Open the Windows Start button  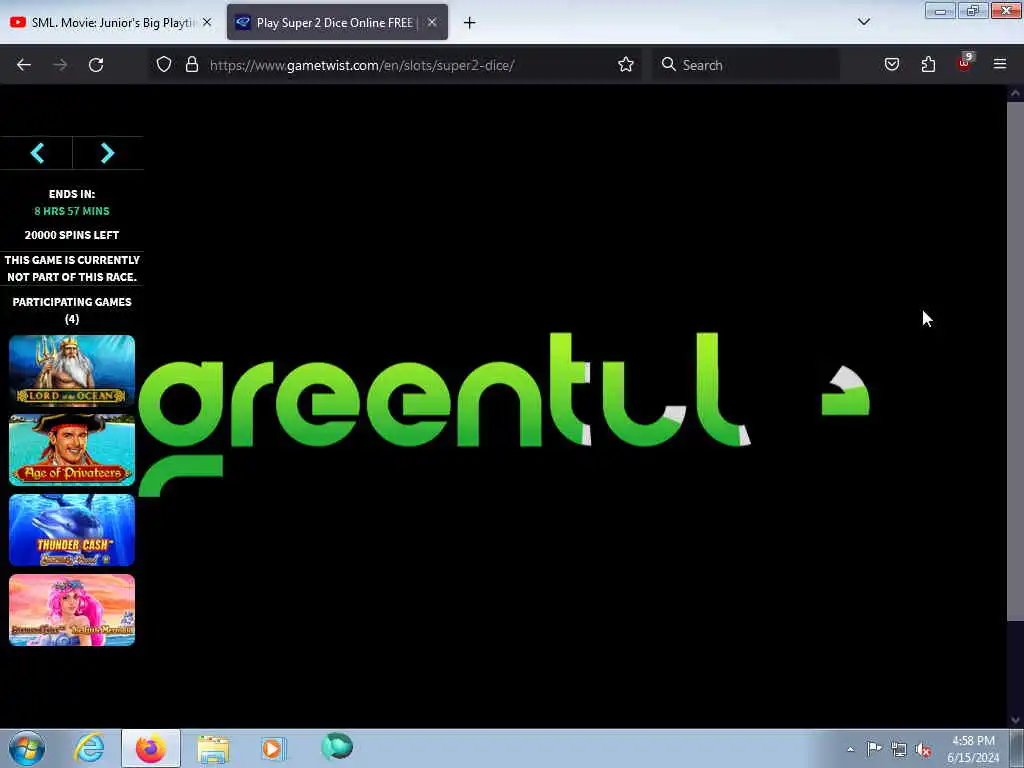point(27,748)
